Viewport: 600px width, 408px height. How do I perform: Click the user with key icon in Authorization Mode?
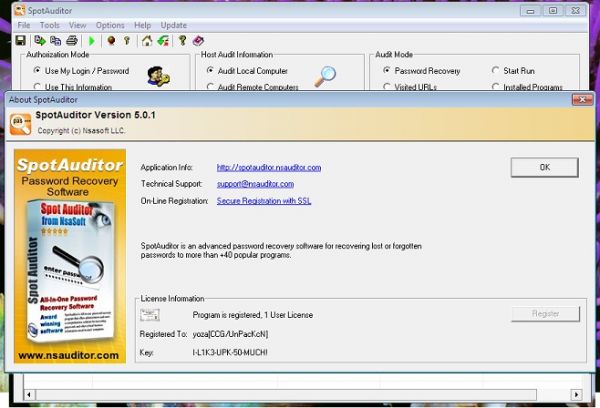158,76
